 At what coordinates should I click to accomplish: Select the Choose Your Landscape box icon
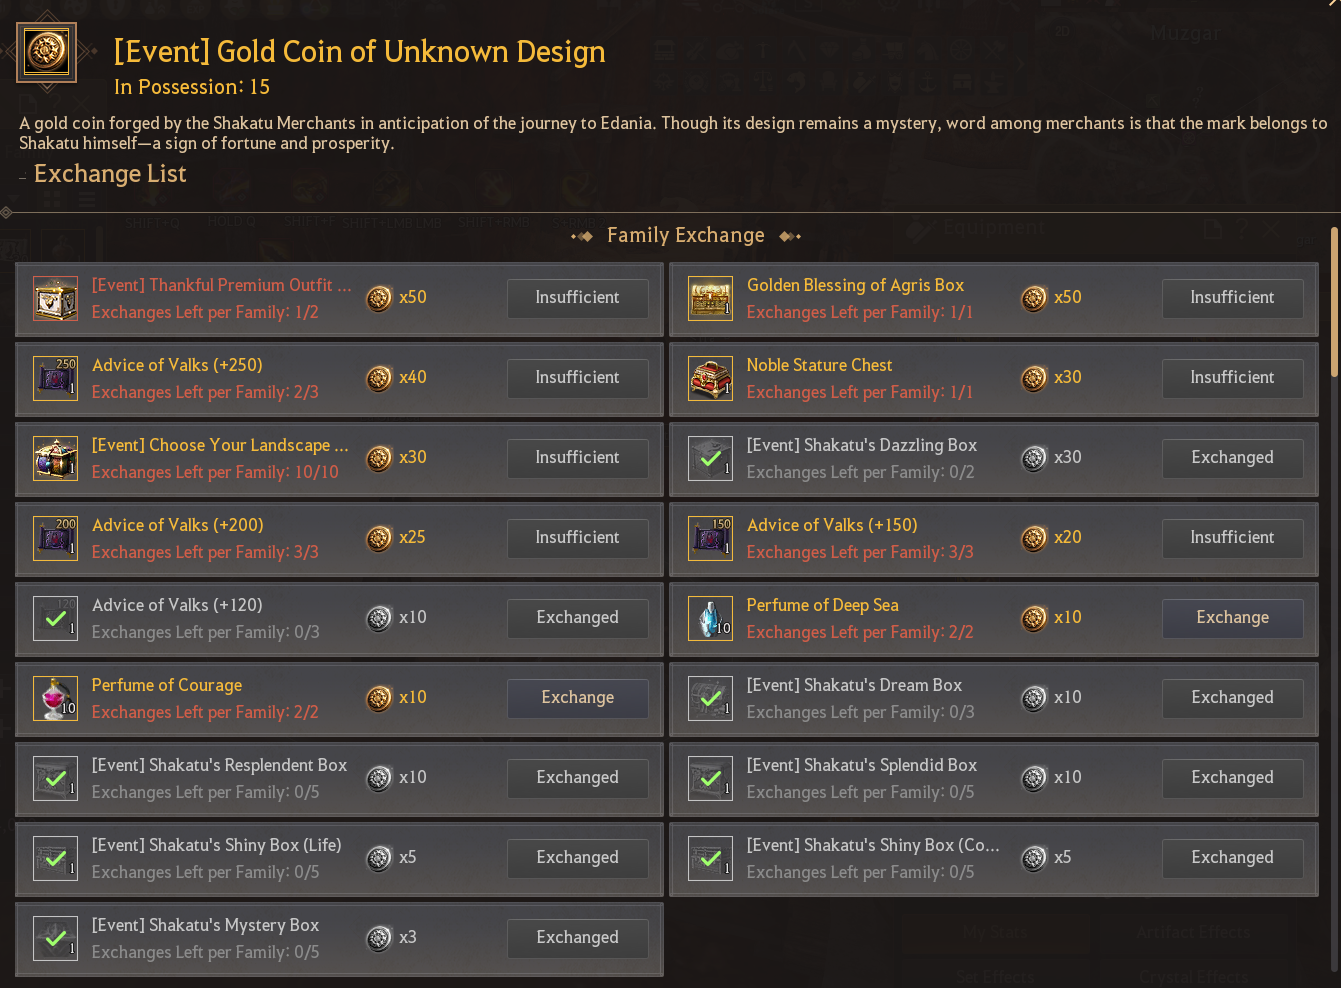[x=55, y=459]
